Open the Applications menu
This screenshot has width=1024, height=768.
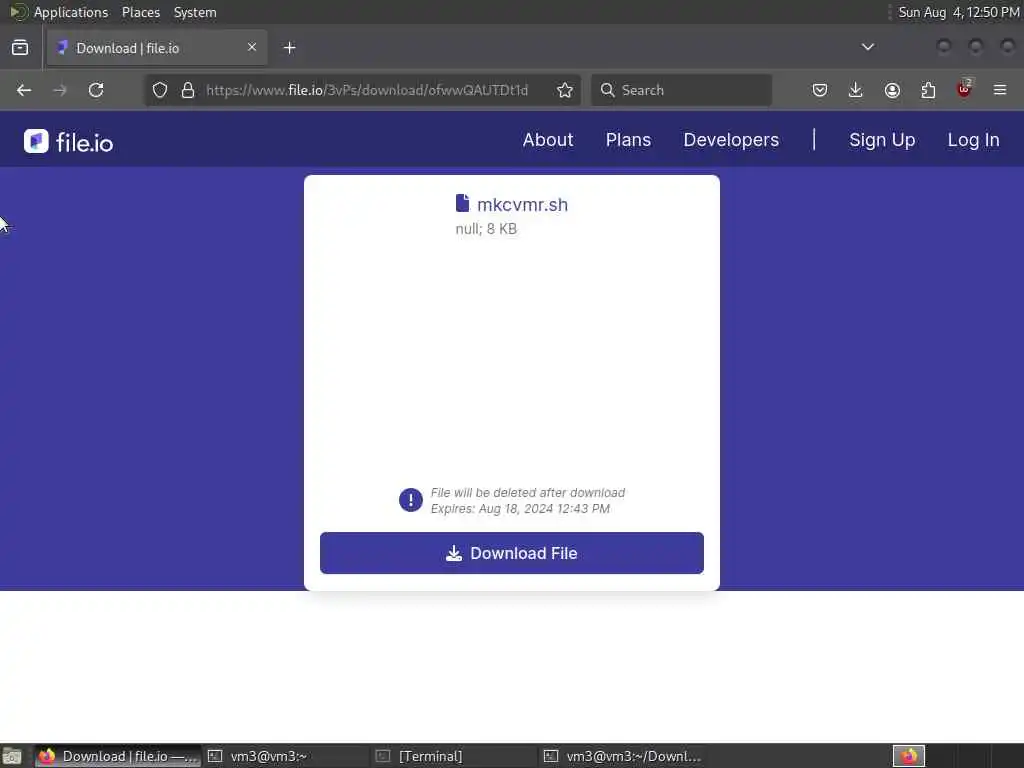(x=71, y=12)
